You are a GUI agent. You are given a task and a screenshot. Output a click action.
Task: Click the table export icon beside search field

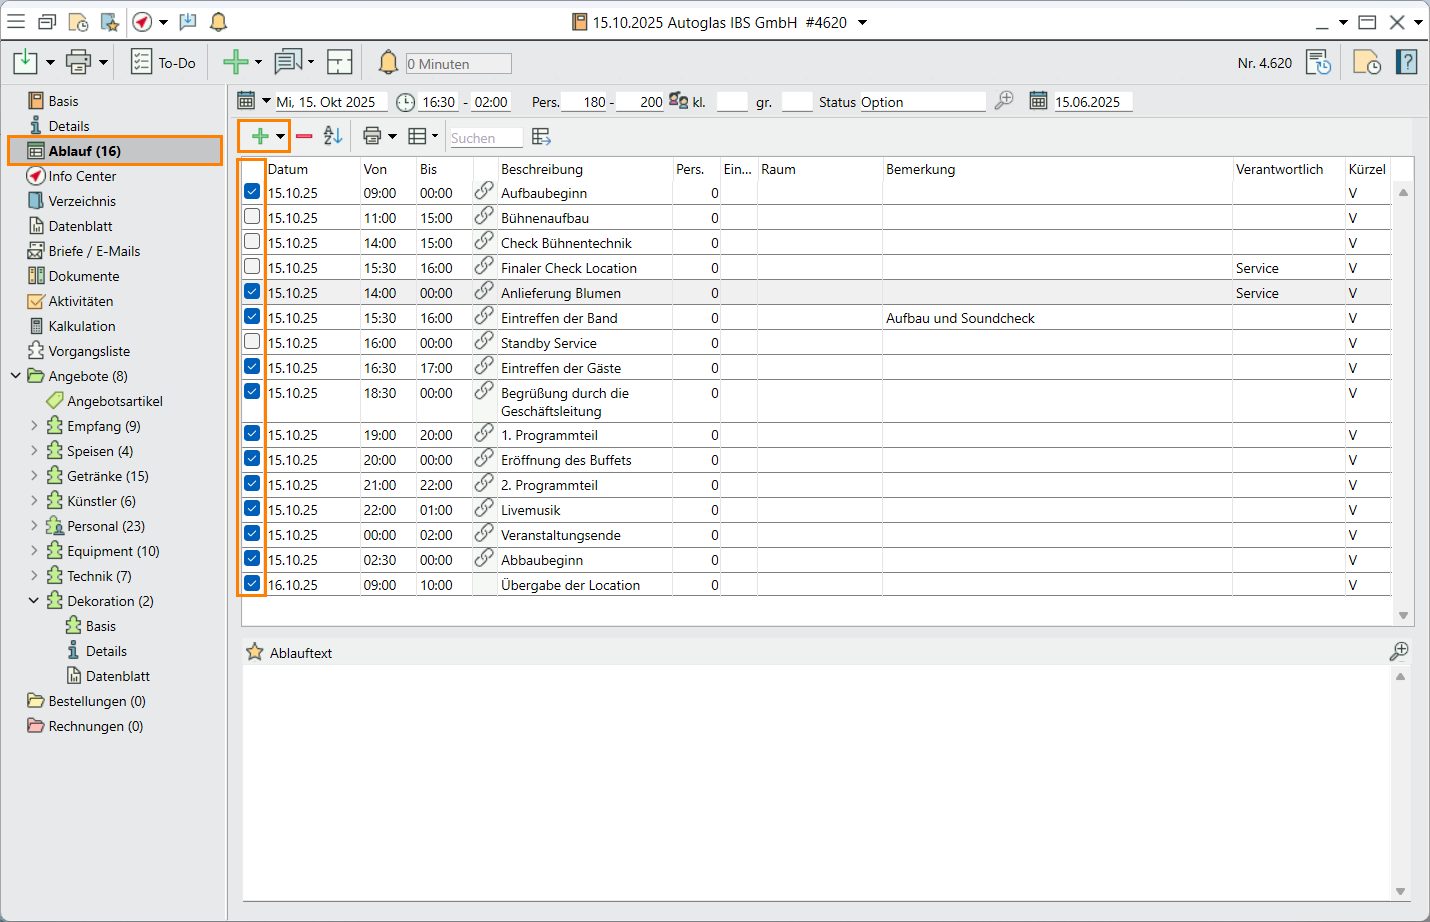542,137
